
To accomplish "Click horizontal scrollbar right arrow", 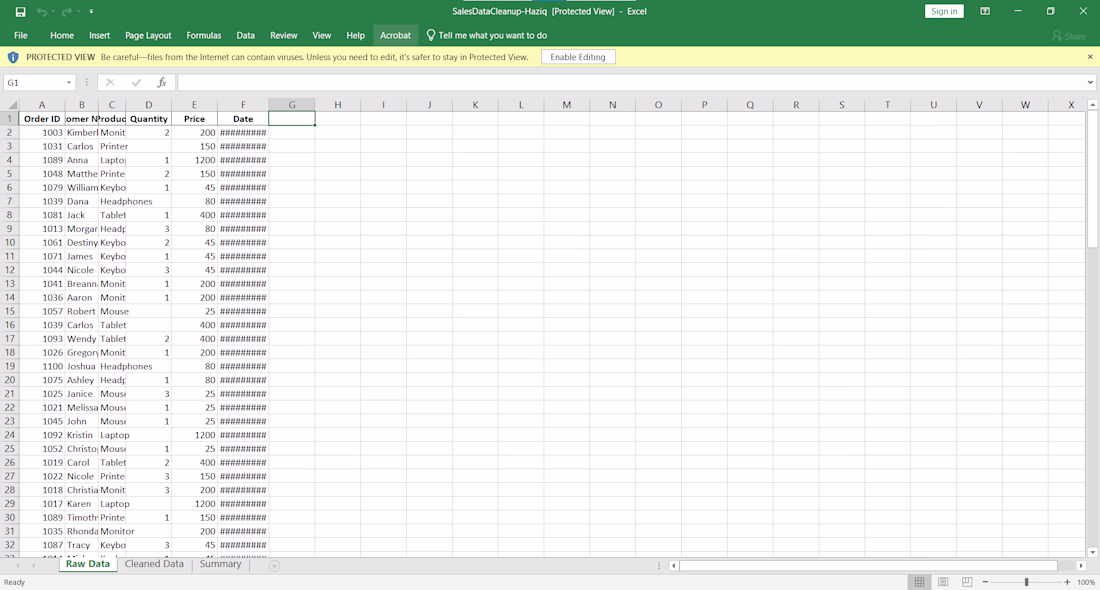I will click(1081, 565).
